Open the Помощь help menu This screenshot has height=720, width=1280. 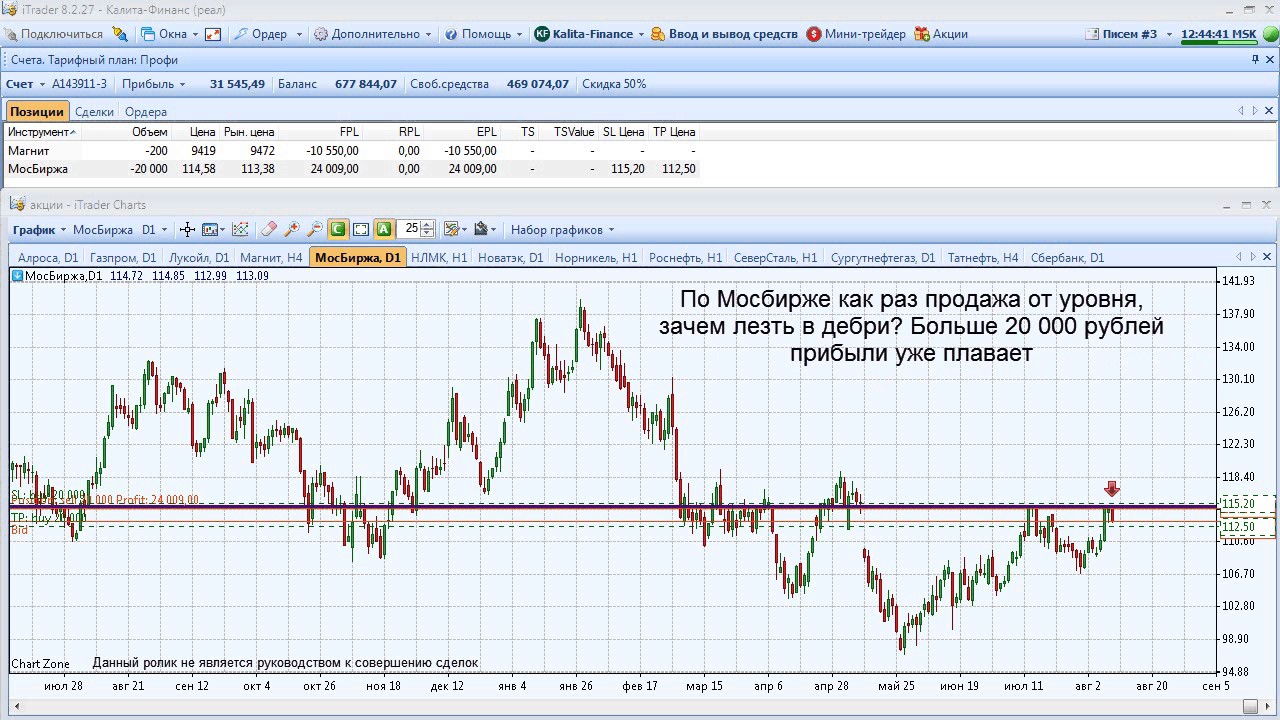pyautogui.click(x=484, y=34)
